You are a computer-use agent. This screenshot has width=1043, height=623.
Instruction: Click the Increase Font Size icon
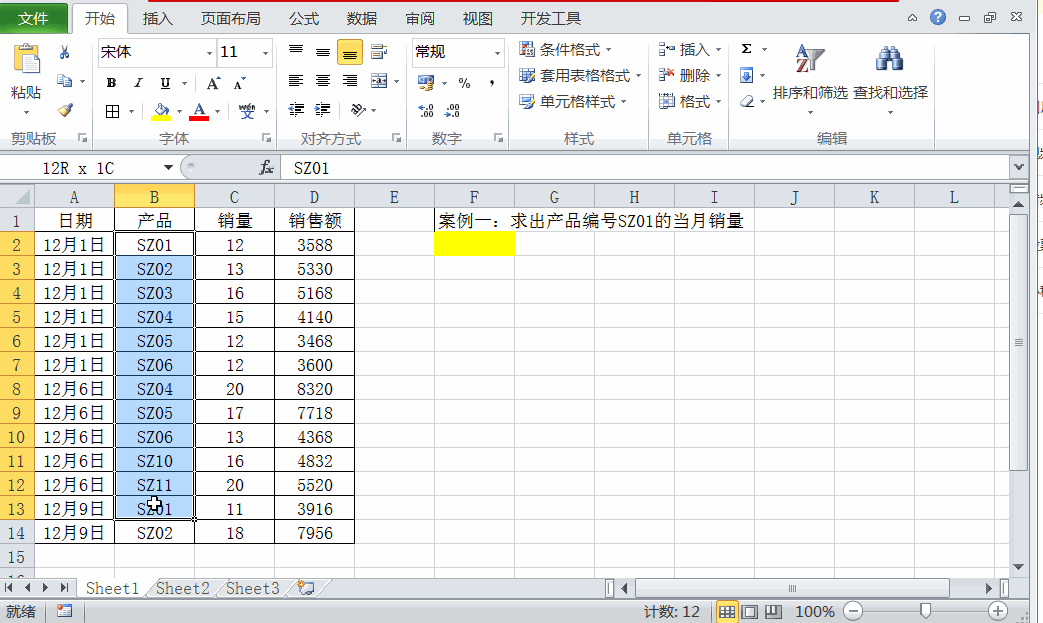(x=213, y=83)
